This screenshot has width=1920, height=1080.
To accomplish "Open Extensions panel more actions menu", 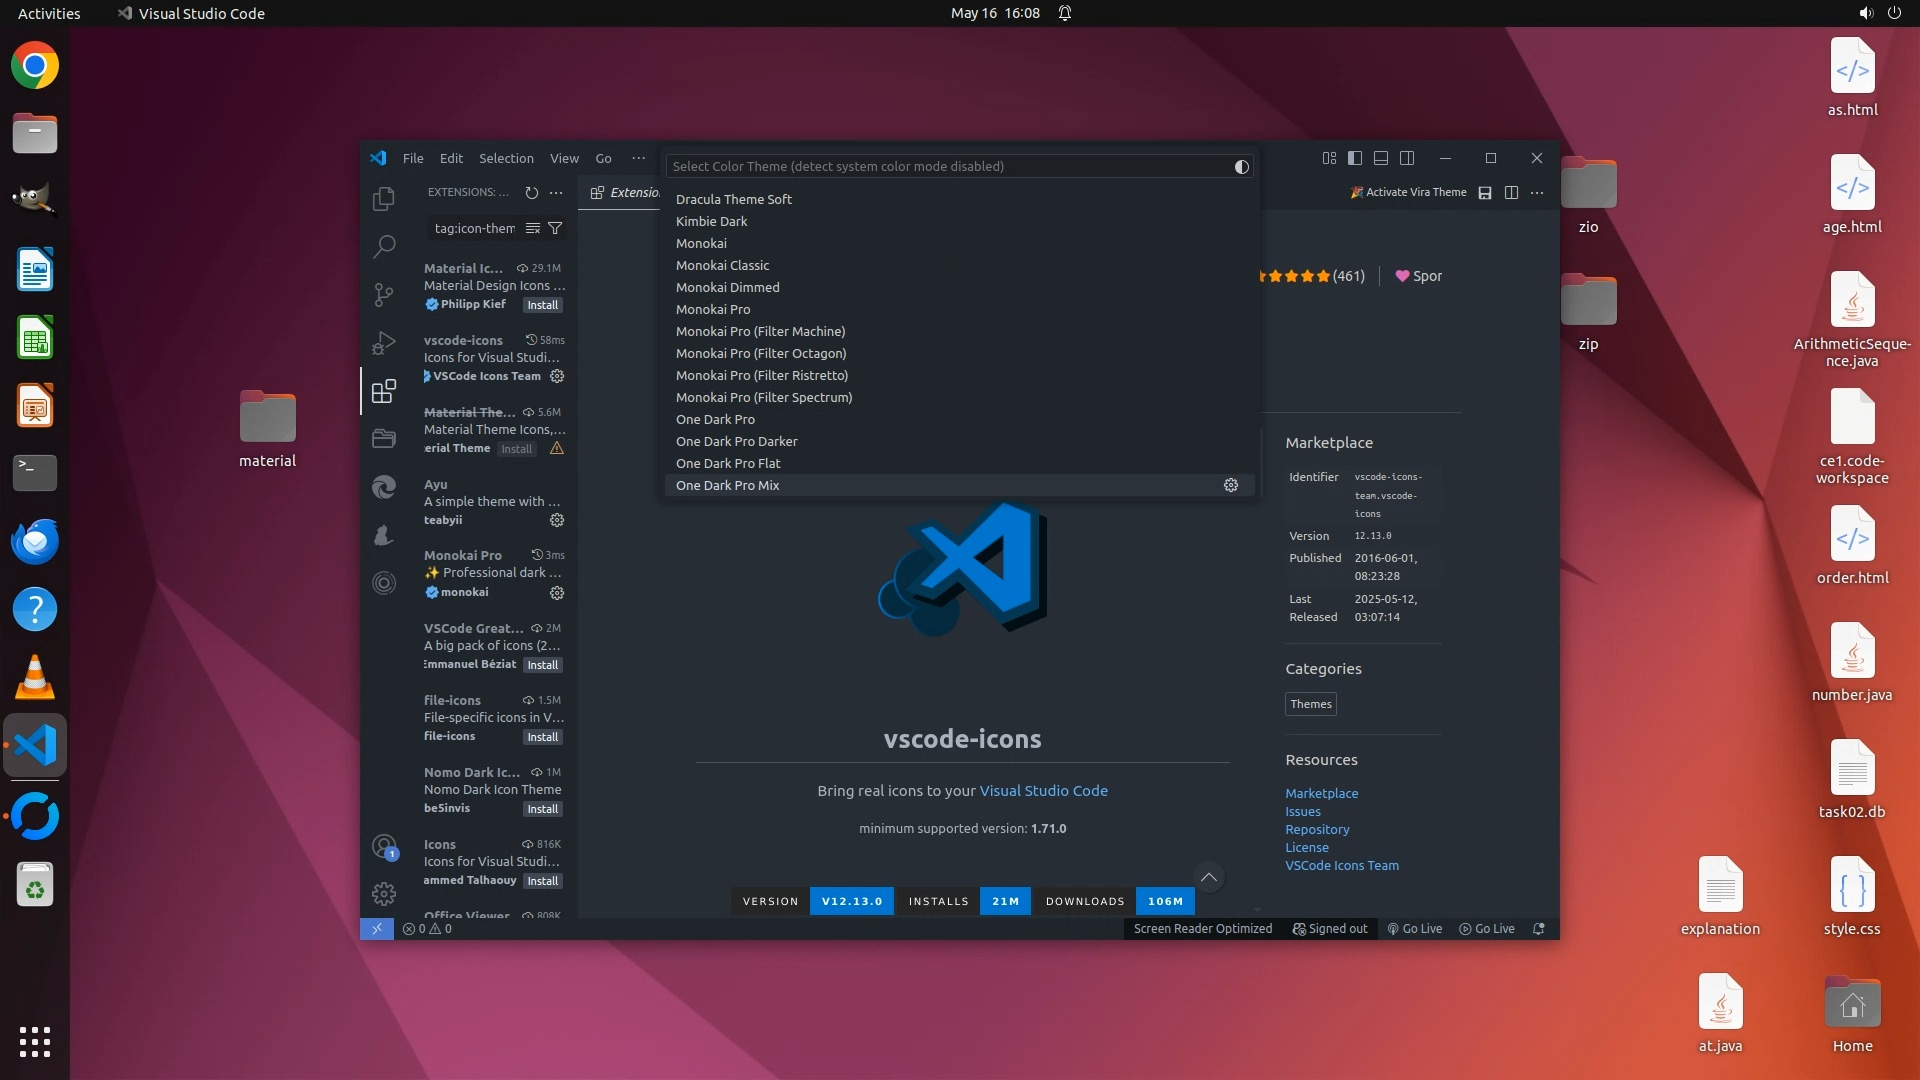I will point(556,193).
